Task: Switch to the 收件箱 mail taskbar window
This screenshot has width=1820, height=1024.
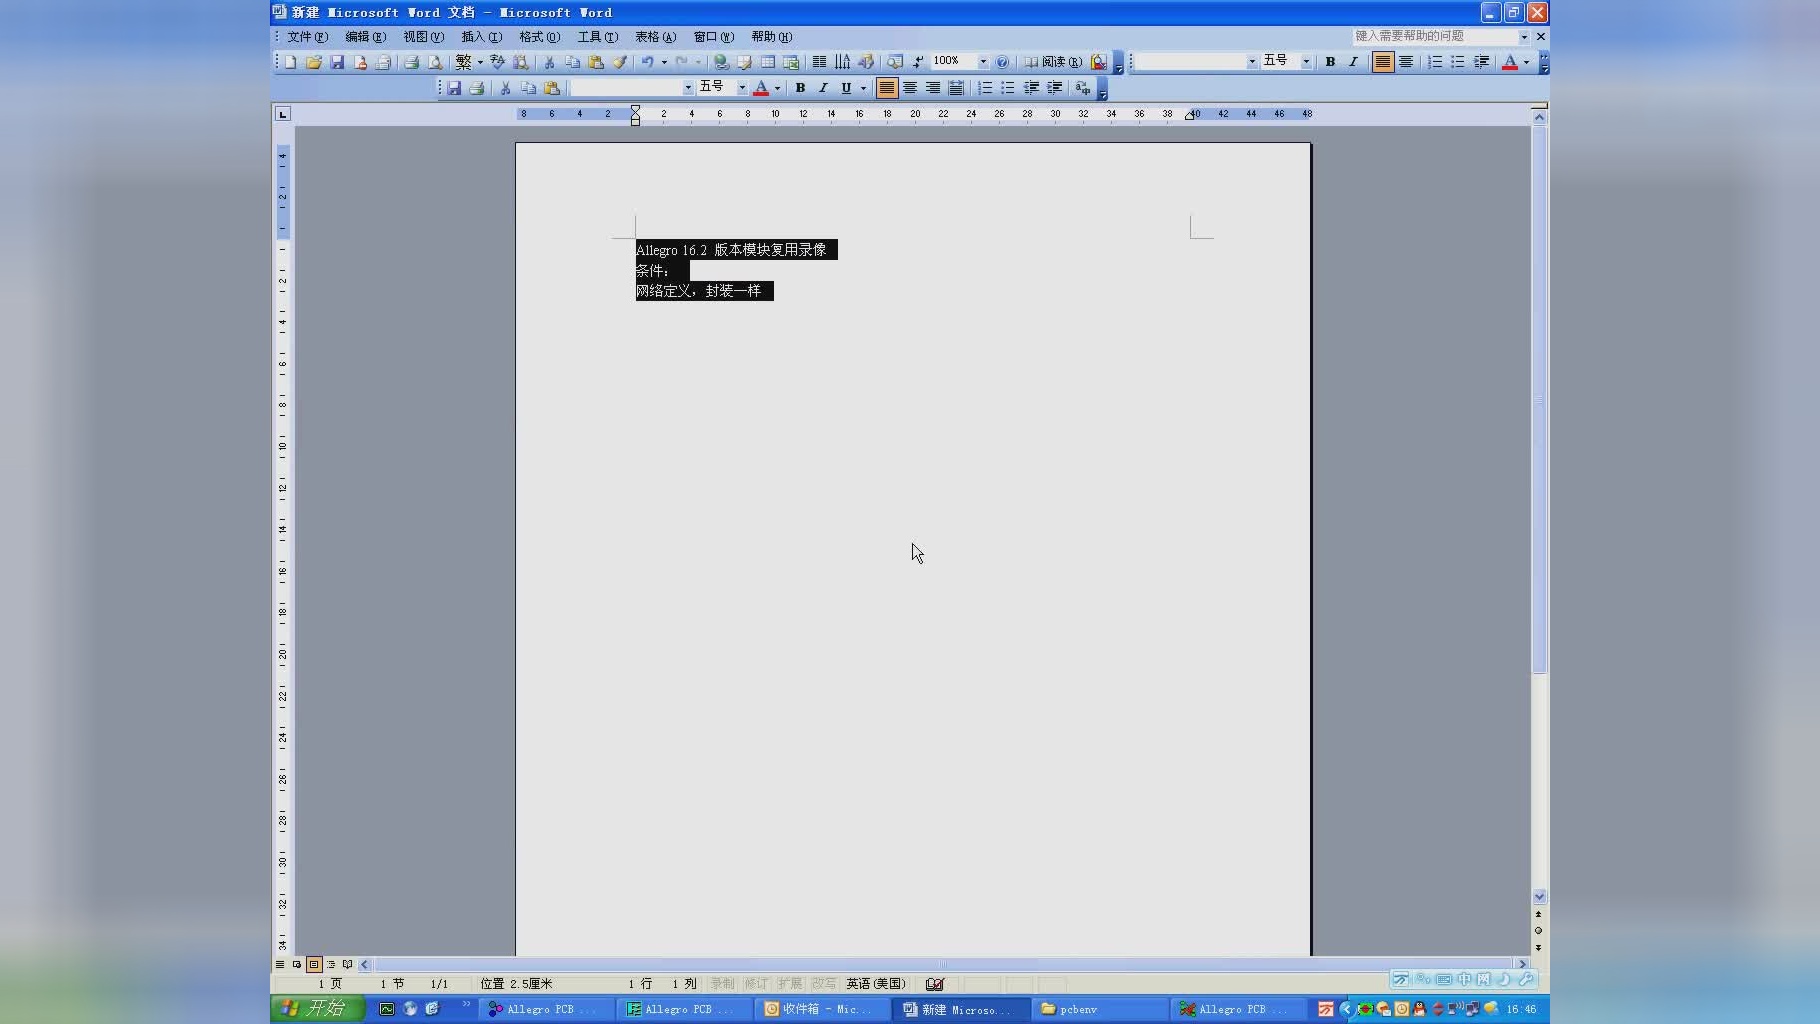Action: tap(822, 1009)
